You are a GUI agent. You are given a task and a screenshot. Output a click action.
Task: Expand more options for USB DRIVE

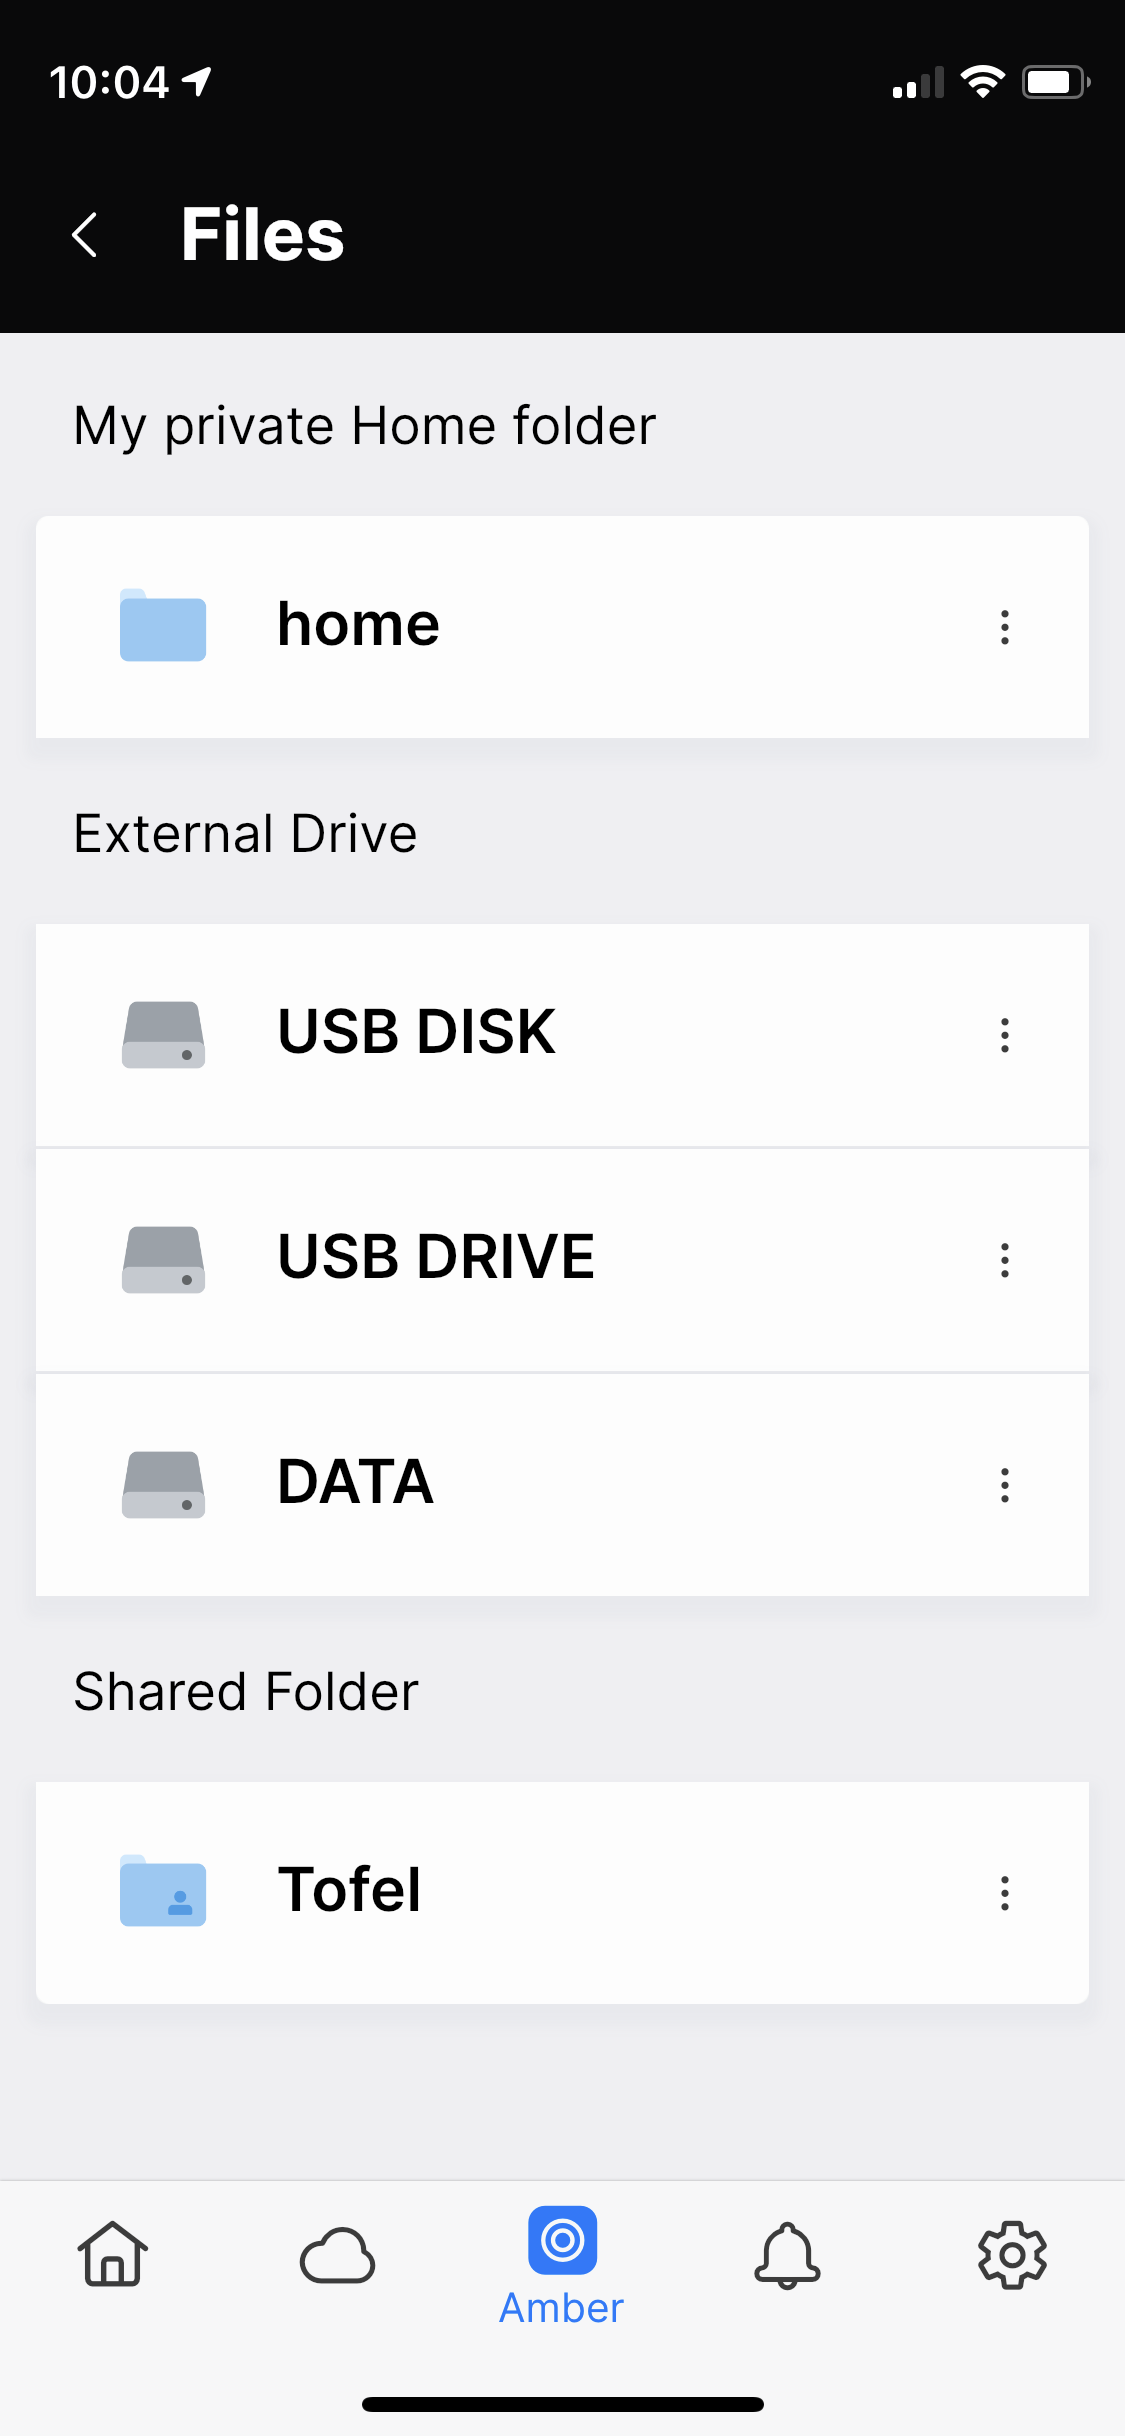[1005, 1260]
